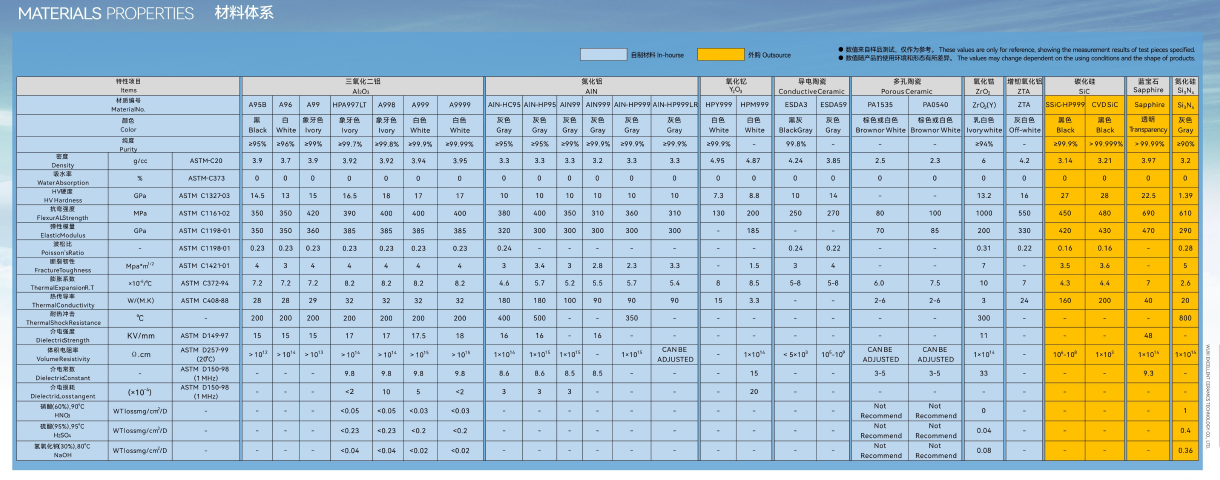Viewport: 1220px width, 480px height.
Task: Click the HPY999 material column header
Action: pos(718,104)
